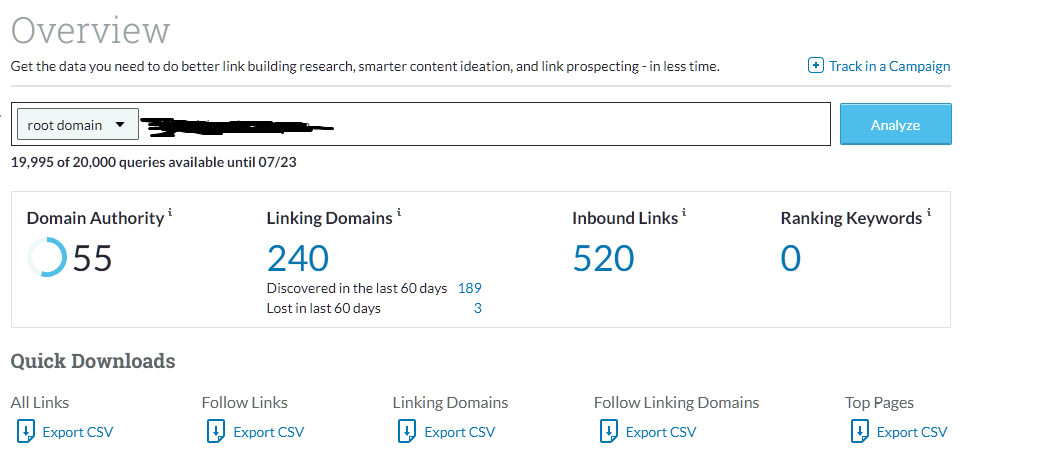
Task: Click inside the domain search field
Action: tap(580, 125)
